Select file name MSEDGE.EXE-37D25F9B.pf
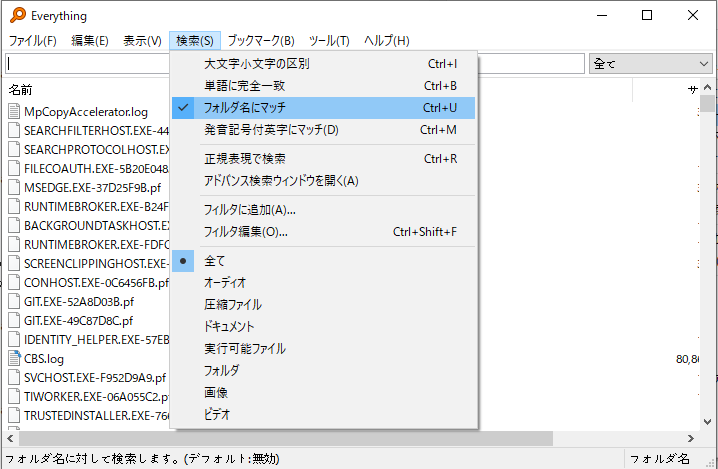Screen dimensions: 718x469 point(92,188)
